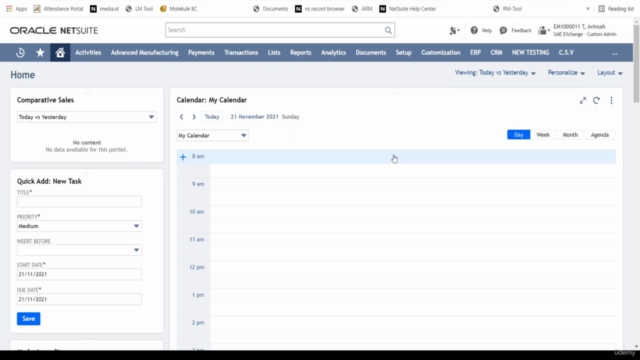The image size is (640, 360).
Task: Open the Insert Before dropdown
Action: [79, 250]
